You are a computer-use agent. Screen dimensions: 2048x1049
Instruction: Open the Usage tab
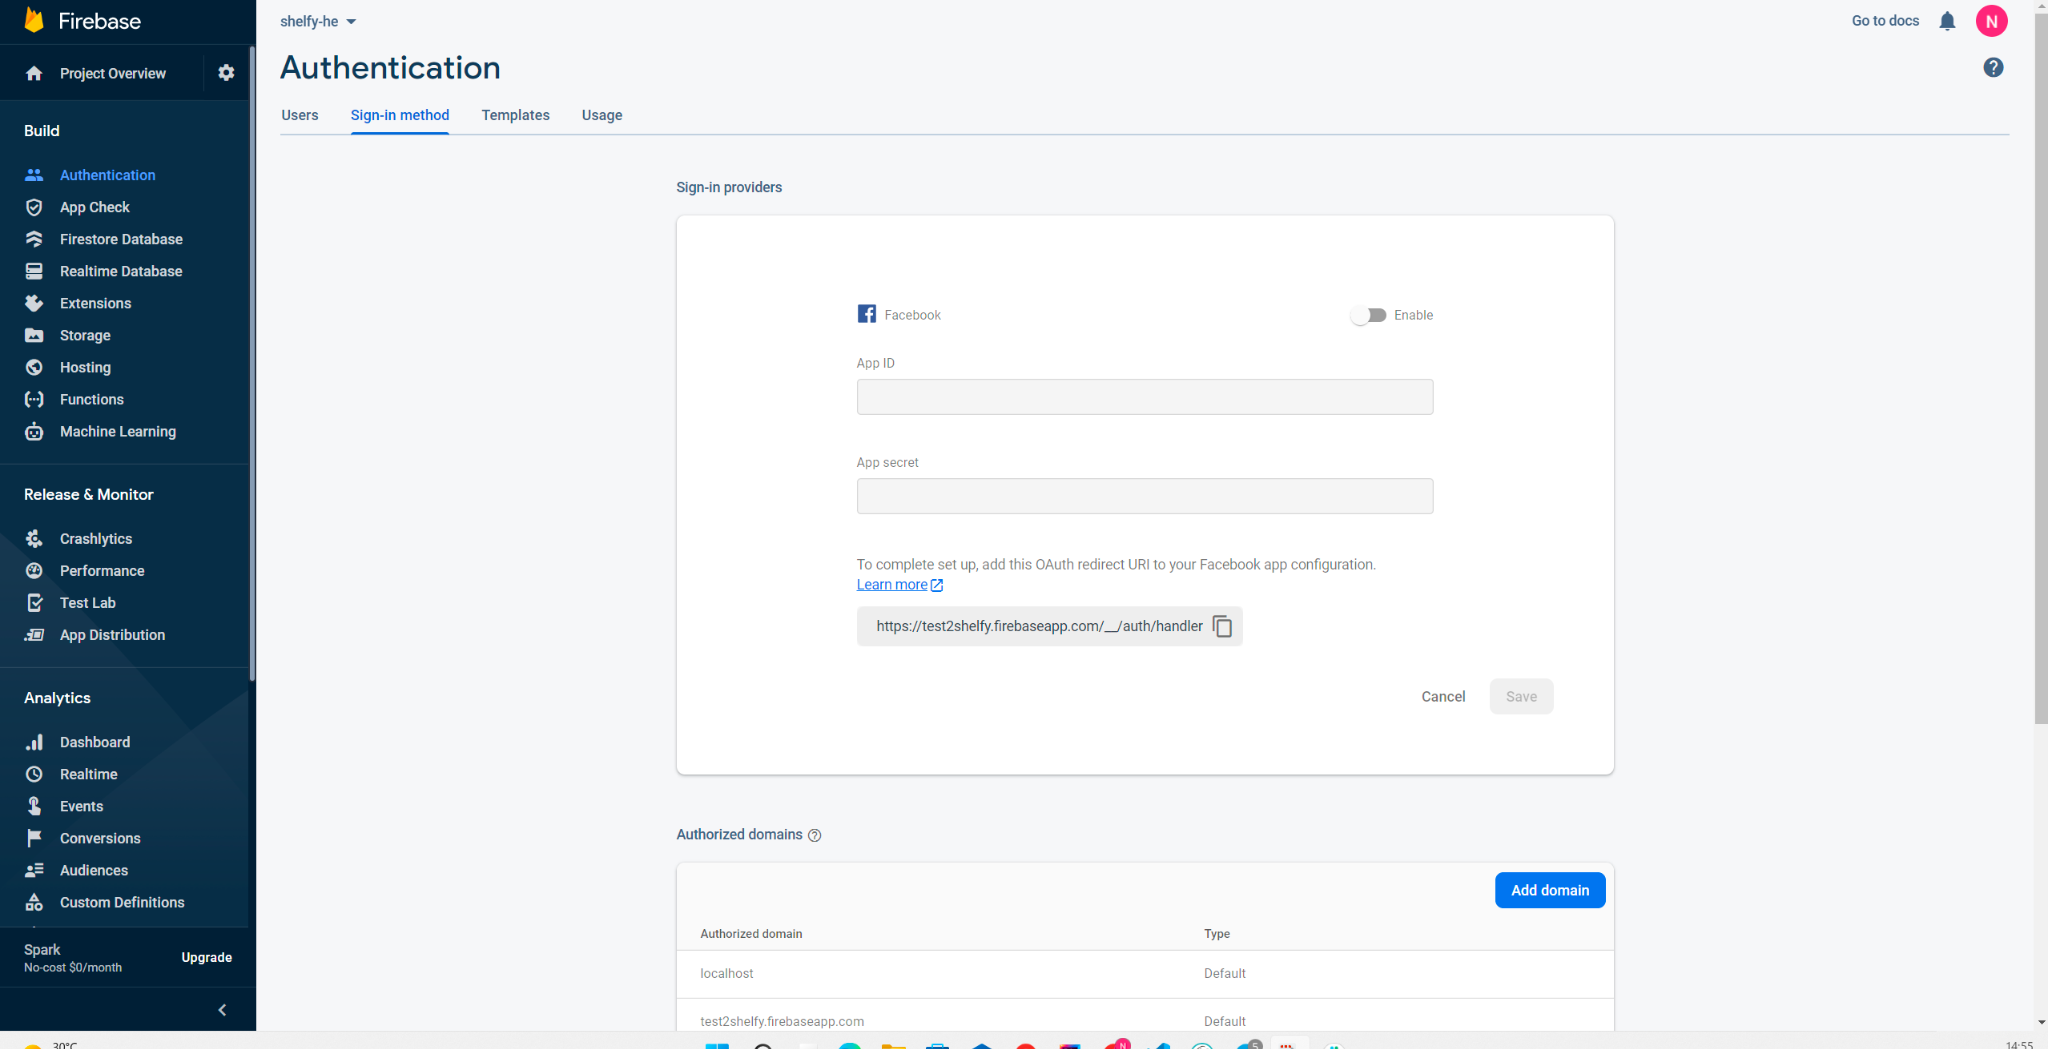(x=602, y=115)
